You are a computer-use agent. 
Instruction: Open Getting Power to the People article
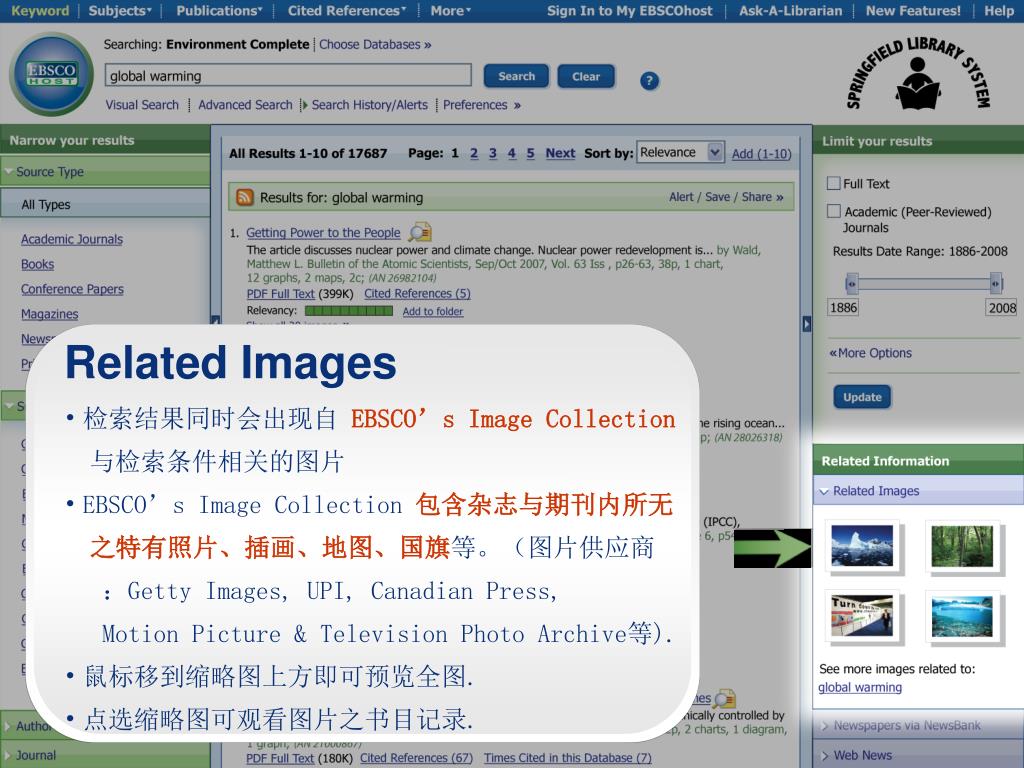(x=323, y=232)
